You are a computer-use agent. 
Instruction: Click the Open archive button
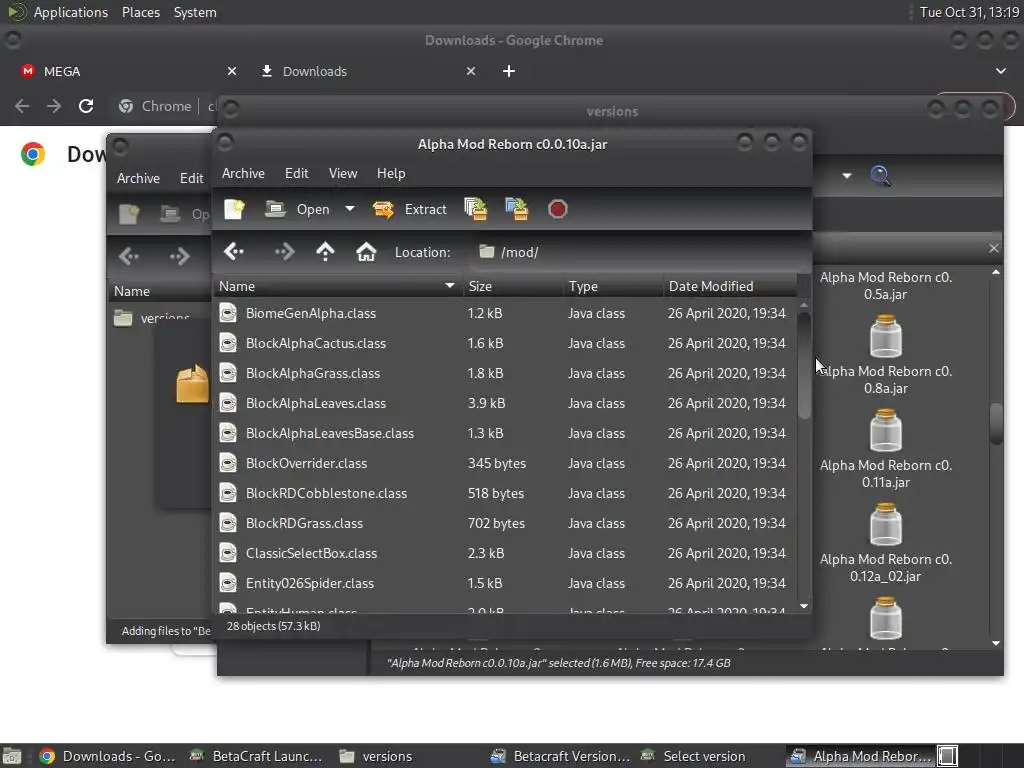298,209
